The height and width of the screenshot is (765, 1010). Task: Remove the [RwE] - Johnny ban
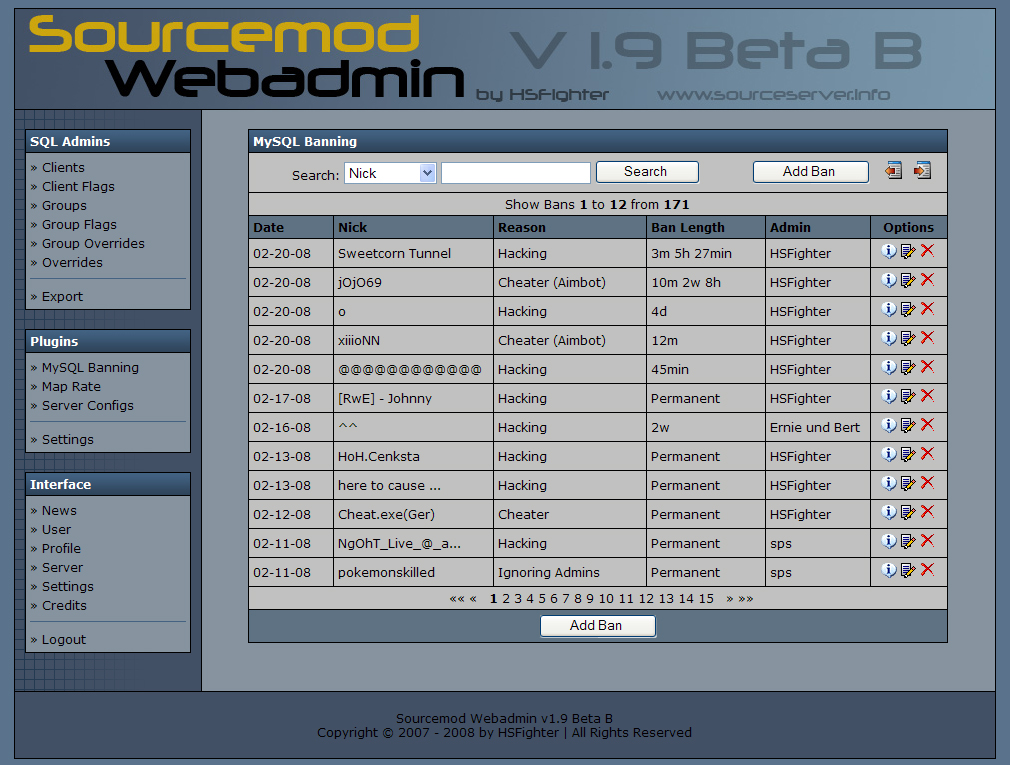[928, 396]
